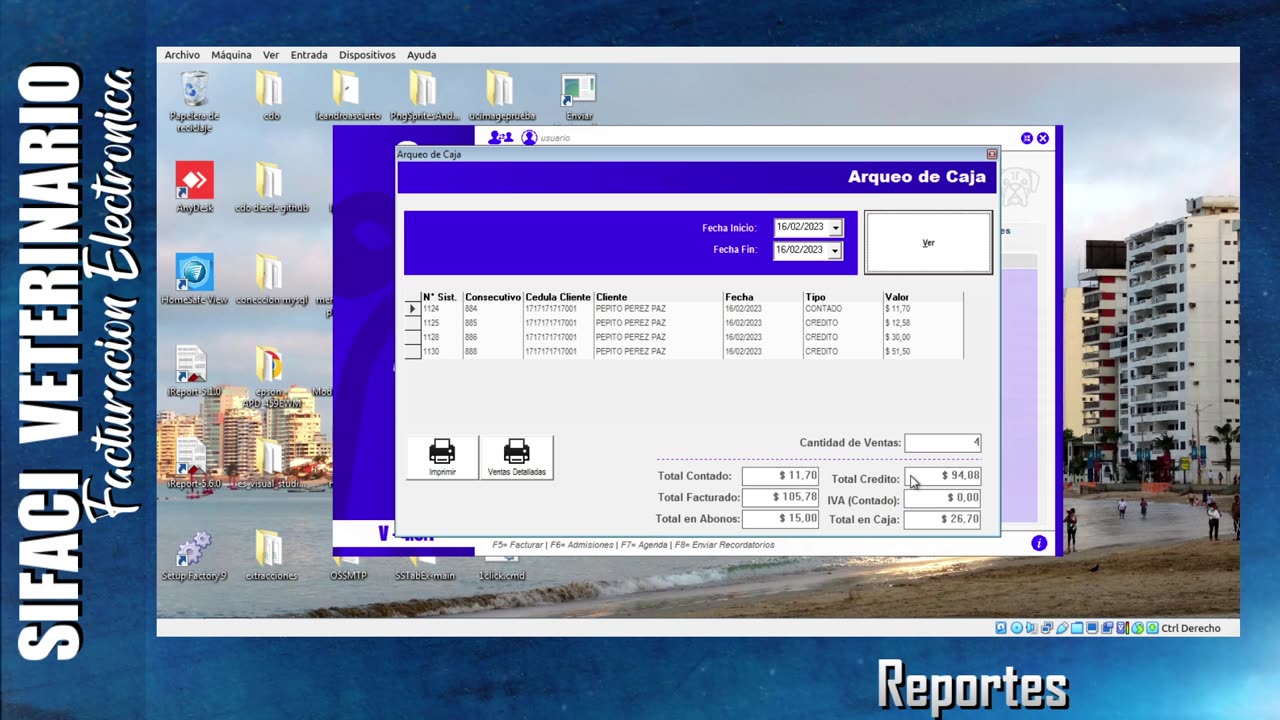The height and width of the screenshot is (720, 1280).
Task: Click the CONTADO cell in the Tipo column
Action: [x=843, y=309]
